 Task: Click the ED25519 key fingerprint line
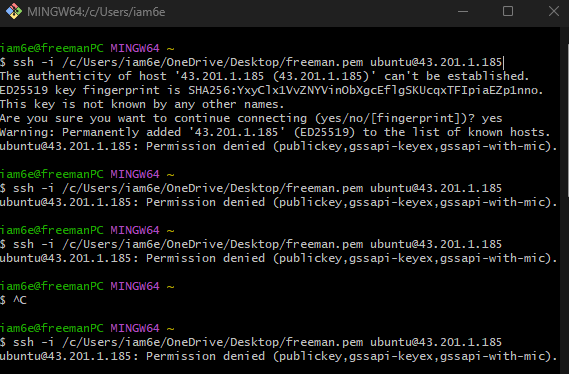click(x=271, y=90)
